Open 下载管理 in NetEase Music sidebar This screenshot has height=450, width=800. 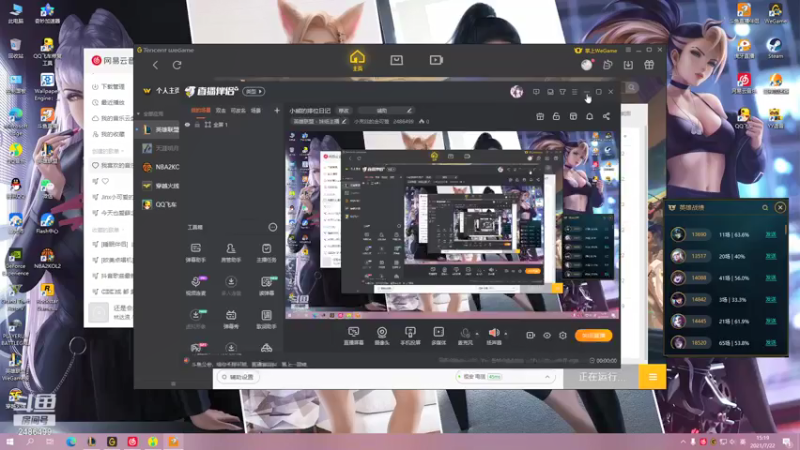coord(109,87)
